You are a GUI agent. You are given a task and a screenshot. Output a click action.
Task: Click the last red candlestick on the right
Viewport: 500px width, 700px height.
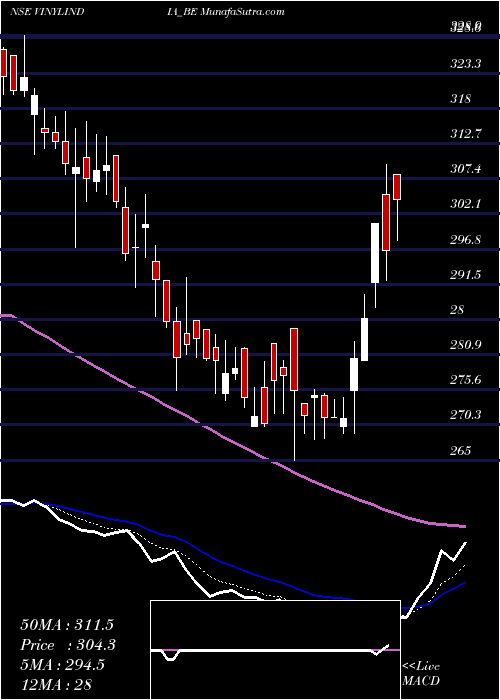tap(397, 187)
